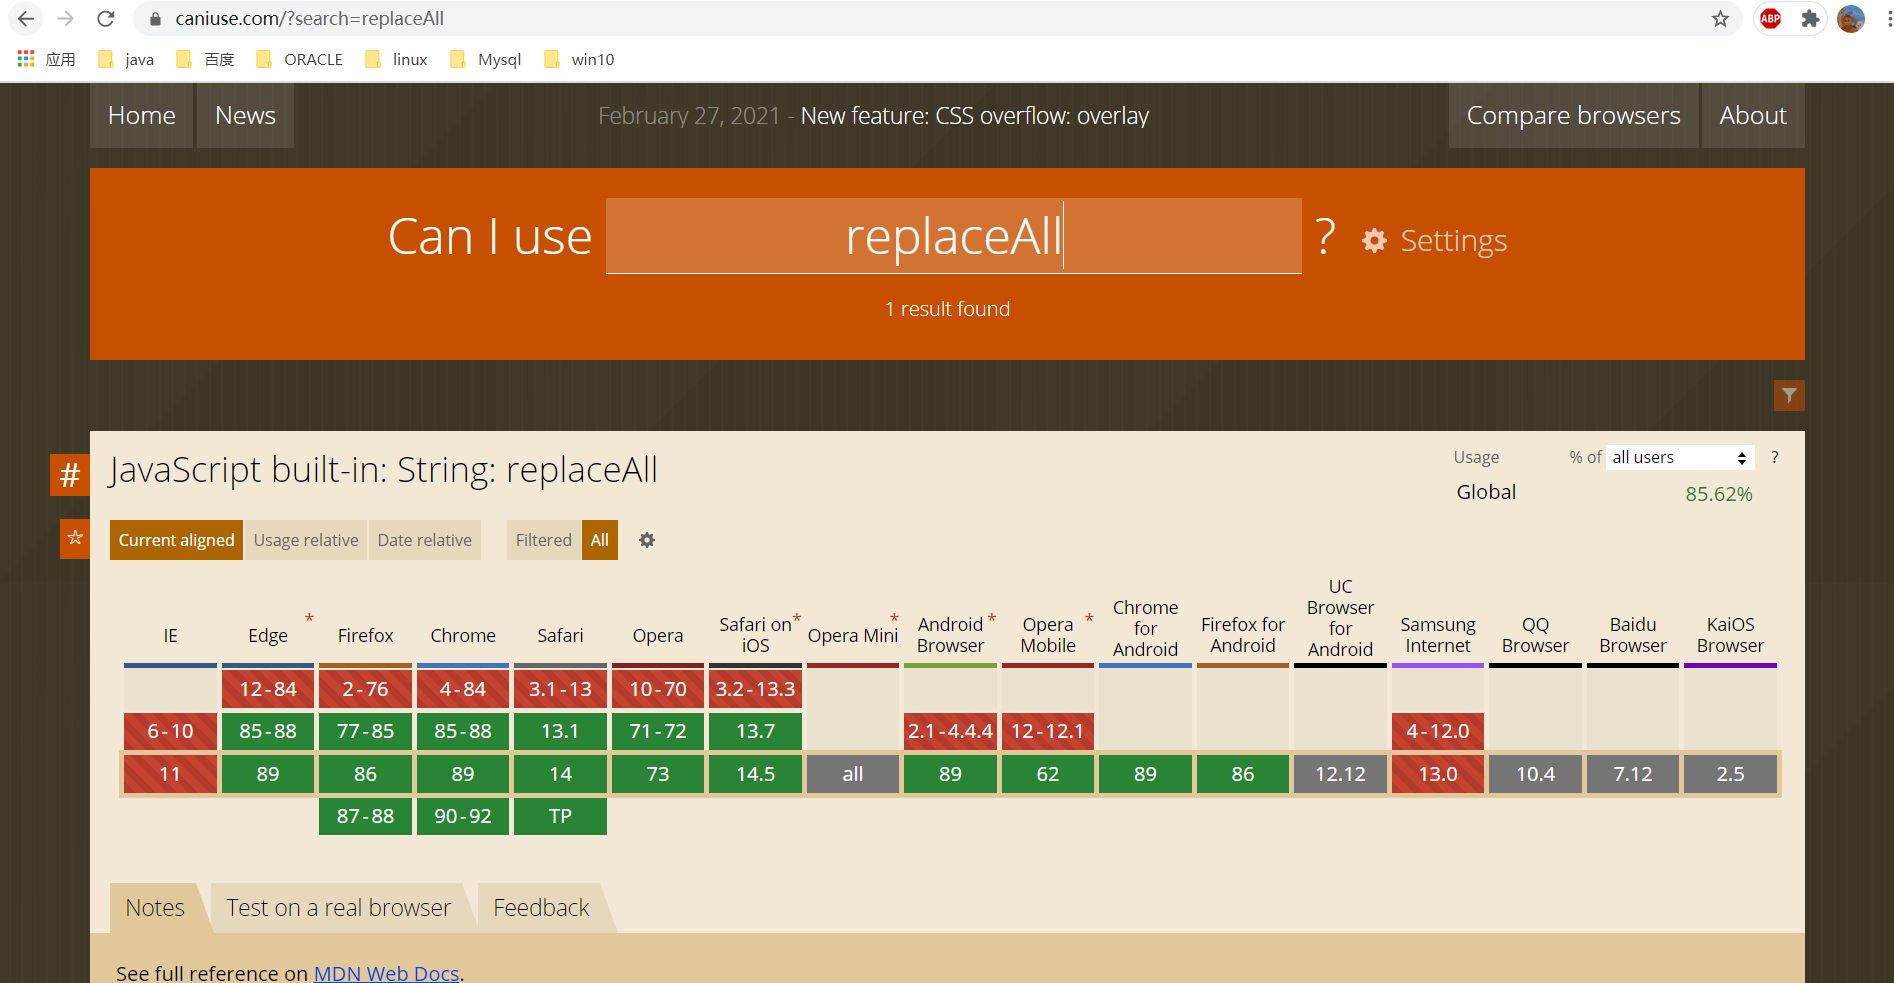Click the hash permalink icon for replaceAll
The height and width of the screenshot is (983, 1894).
(70, 474)
